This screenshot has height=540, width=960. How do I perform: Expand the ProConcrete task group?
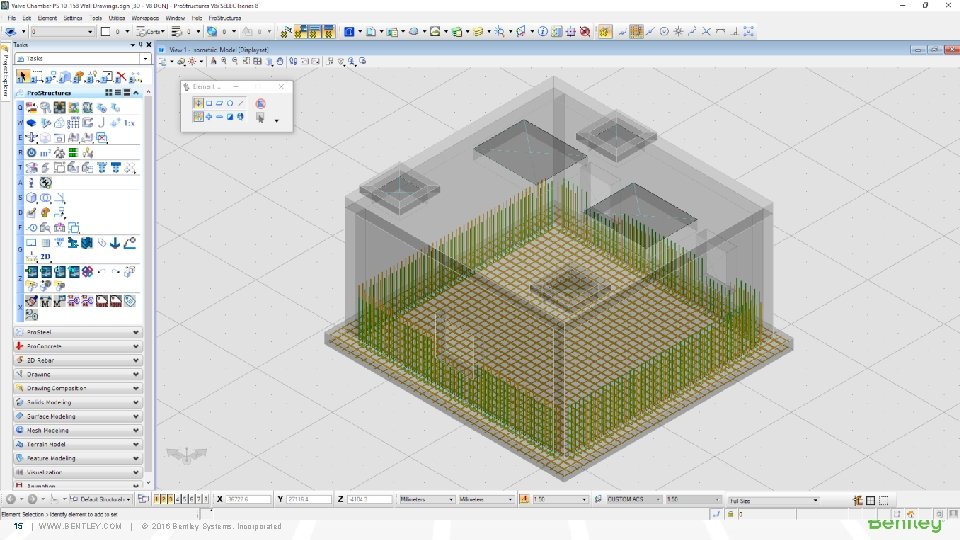click(x=78, y=346)
